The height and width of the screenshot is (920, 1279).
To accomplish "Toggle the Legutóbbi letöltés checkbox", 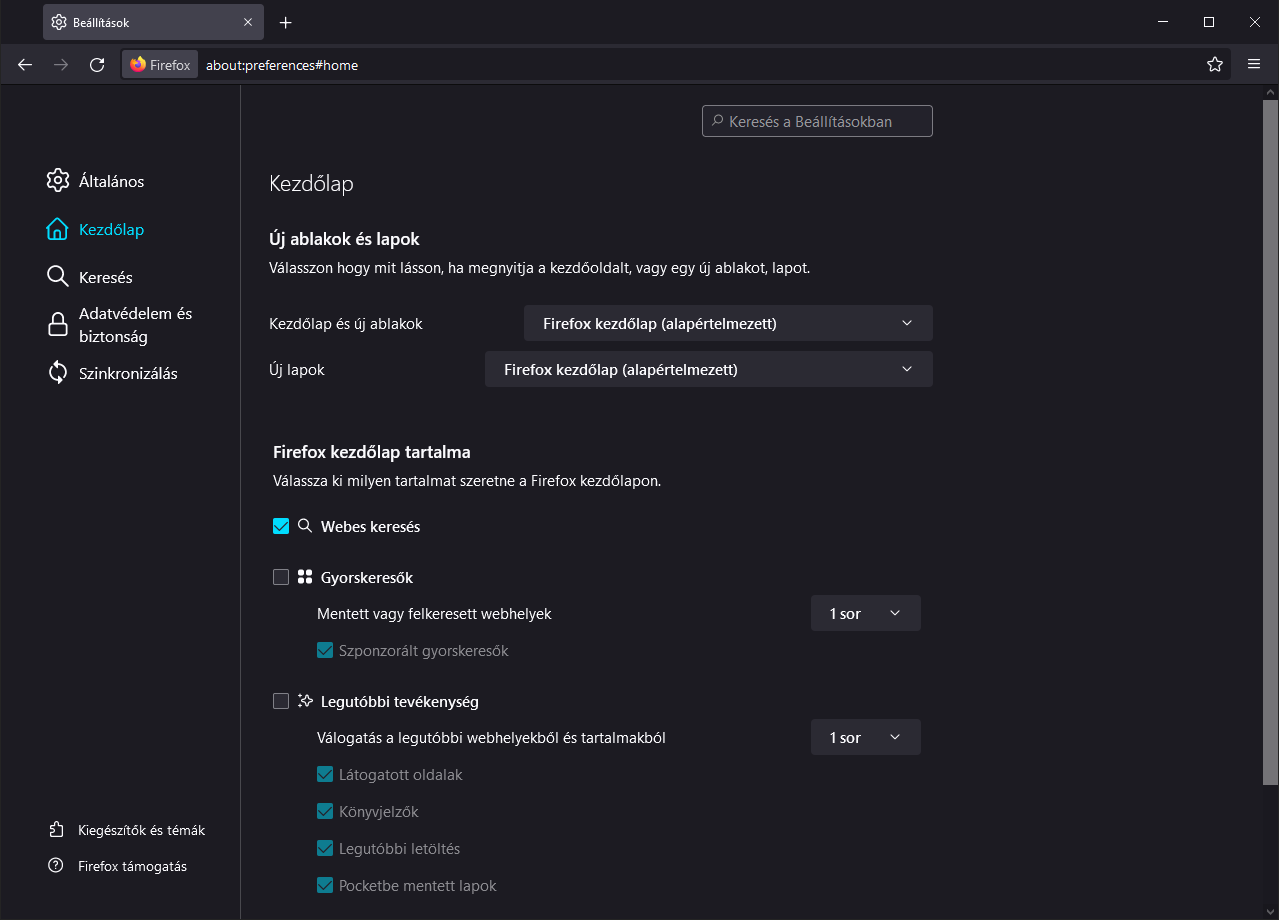I will coord(325,849).
